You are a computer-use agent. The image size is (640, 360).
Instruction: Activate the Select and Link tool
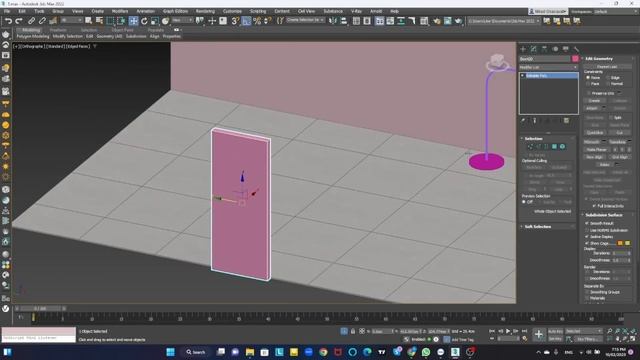pos(31,21)
